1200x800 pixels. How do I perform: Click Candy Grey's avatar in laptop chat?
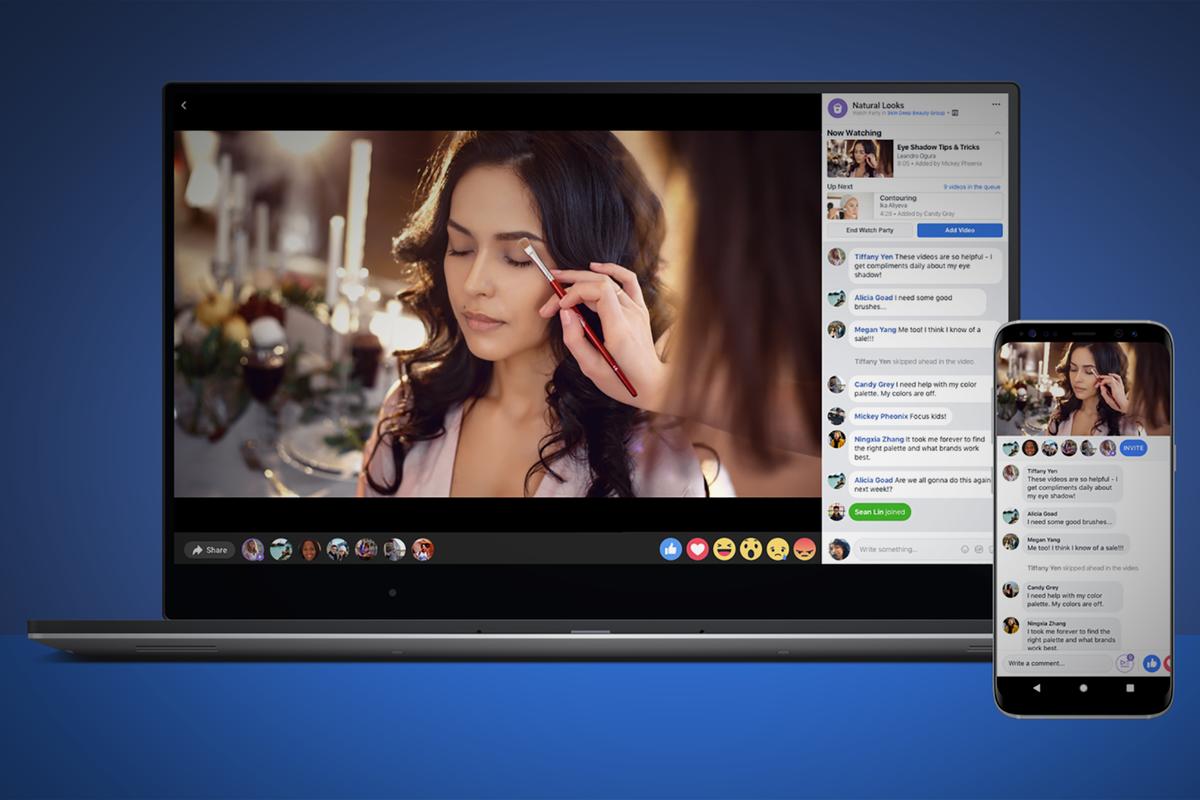[x=837, y=385]
